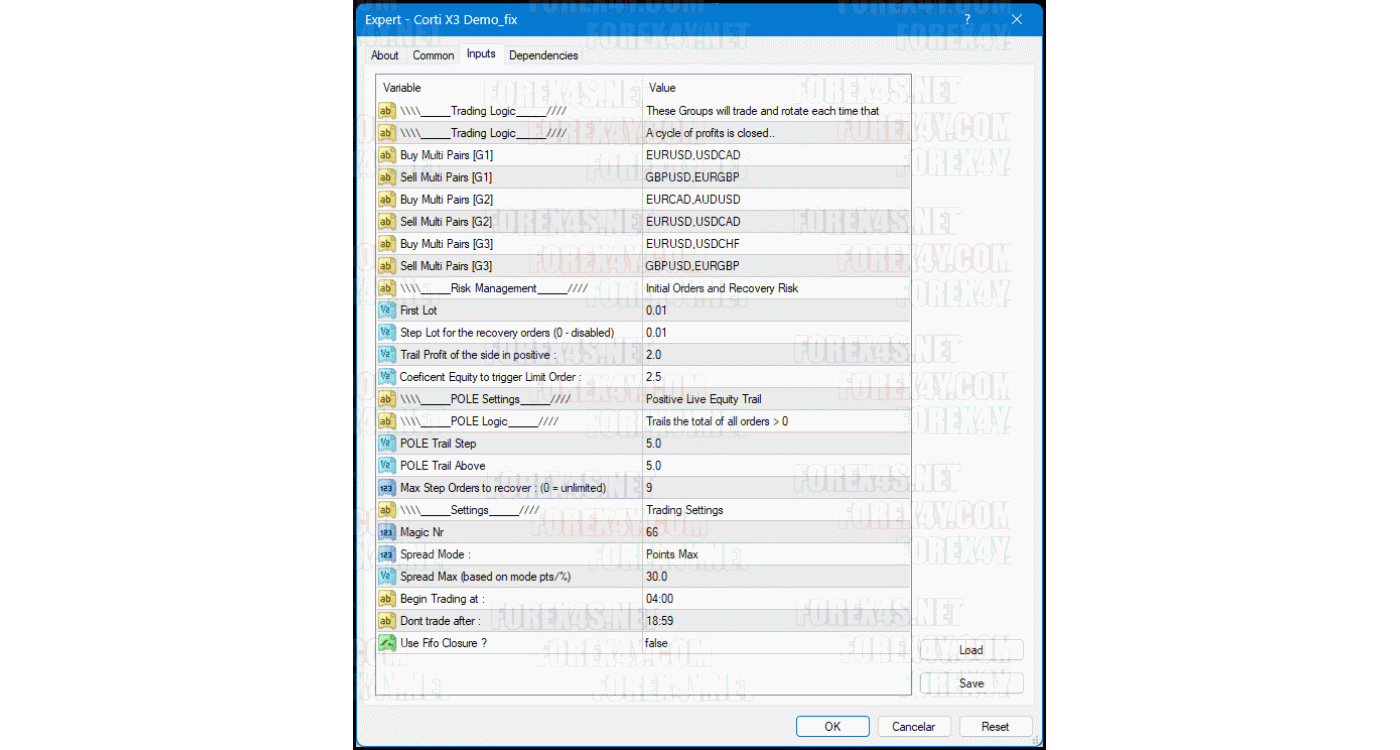
Task: Edit the Dont trade after value 18:59
Action: [775, 621]
